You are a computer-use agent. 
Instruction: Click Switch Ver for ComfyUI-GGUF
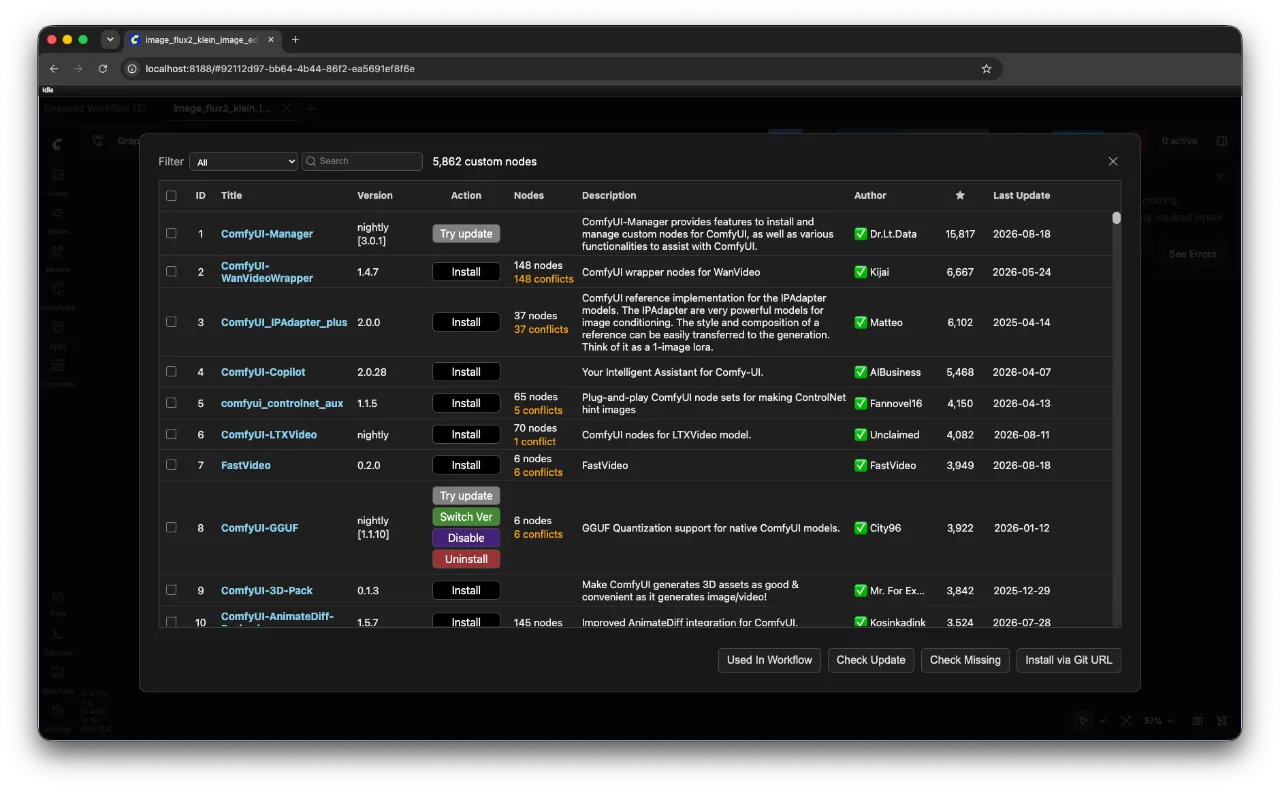(x=466, y=517)
